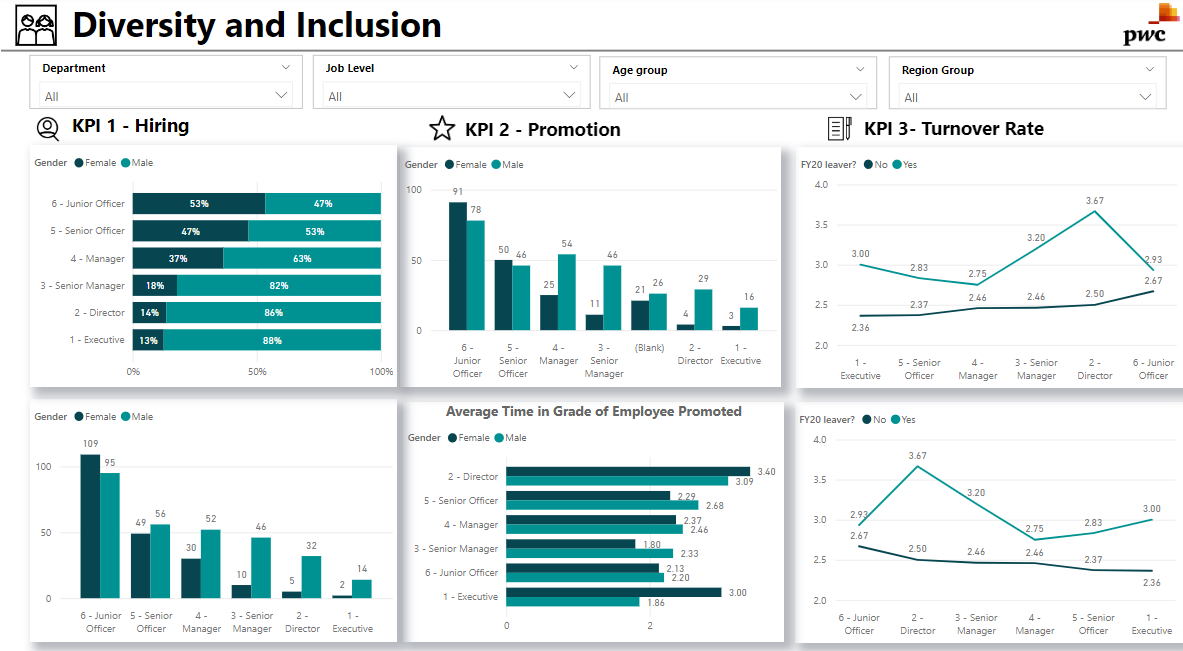The image size is (1183, 651).
Task: Click the person icon beside KPI 1 - Hiring
Action: click(x=48, y=129)
